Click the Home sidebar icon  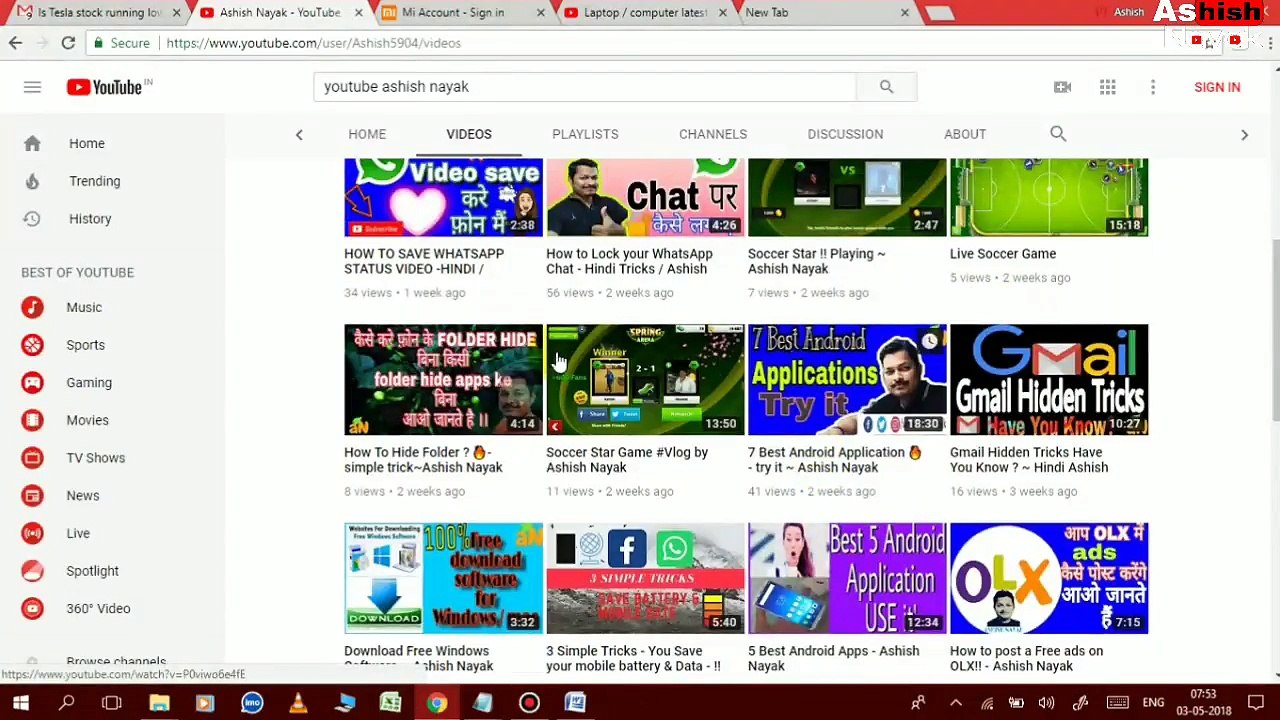click(x=32, y=143)
